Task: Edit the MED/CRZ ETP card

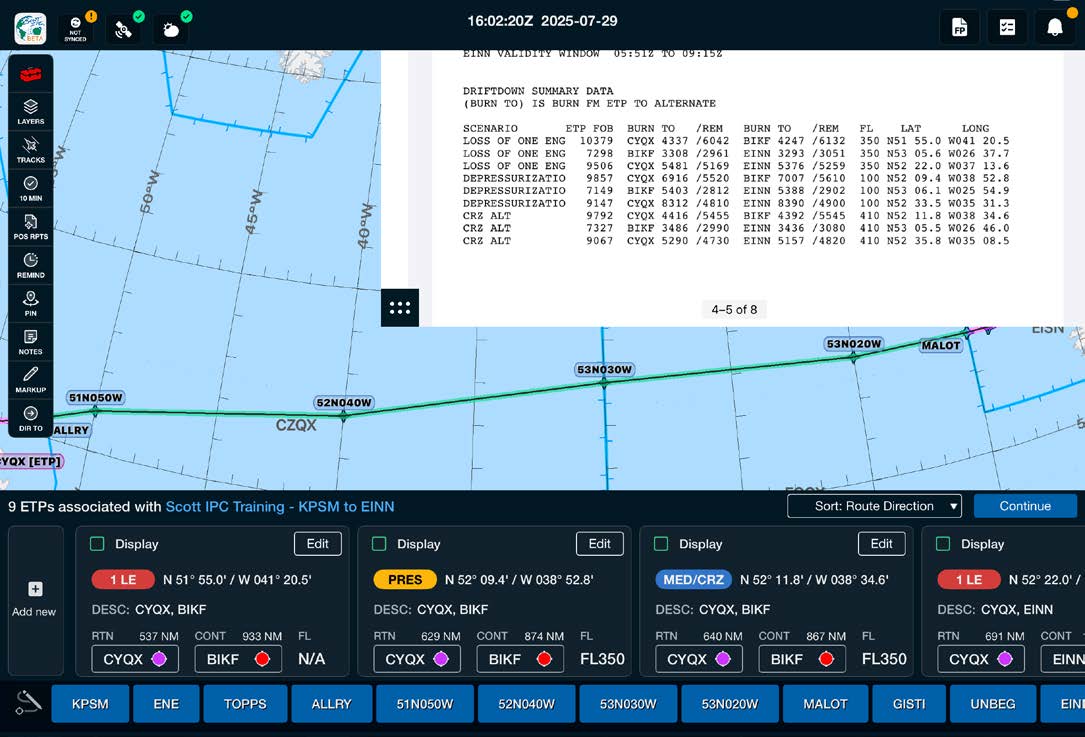Action: click(x=882, y=544)
